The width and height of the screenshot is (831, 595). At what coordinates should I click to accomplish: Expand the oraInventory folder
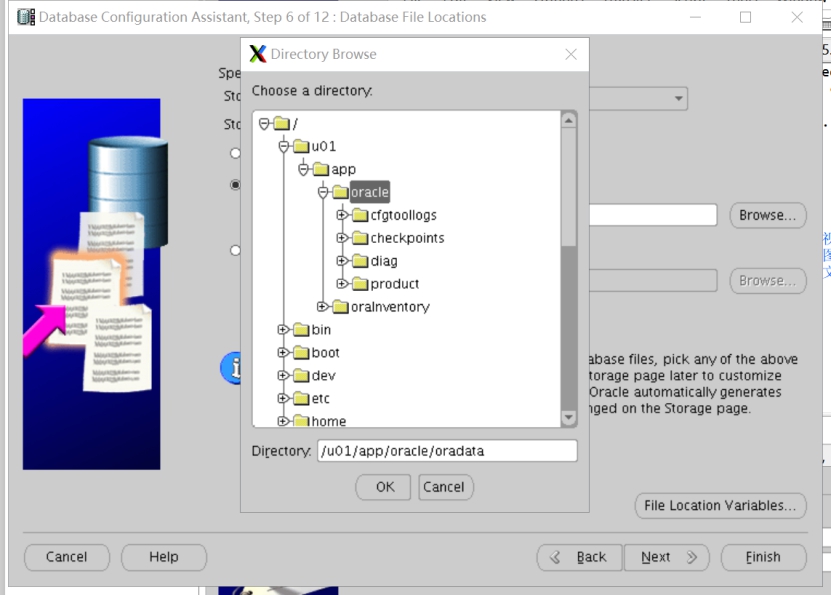point(323,307)
